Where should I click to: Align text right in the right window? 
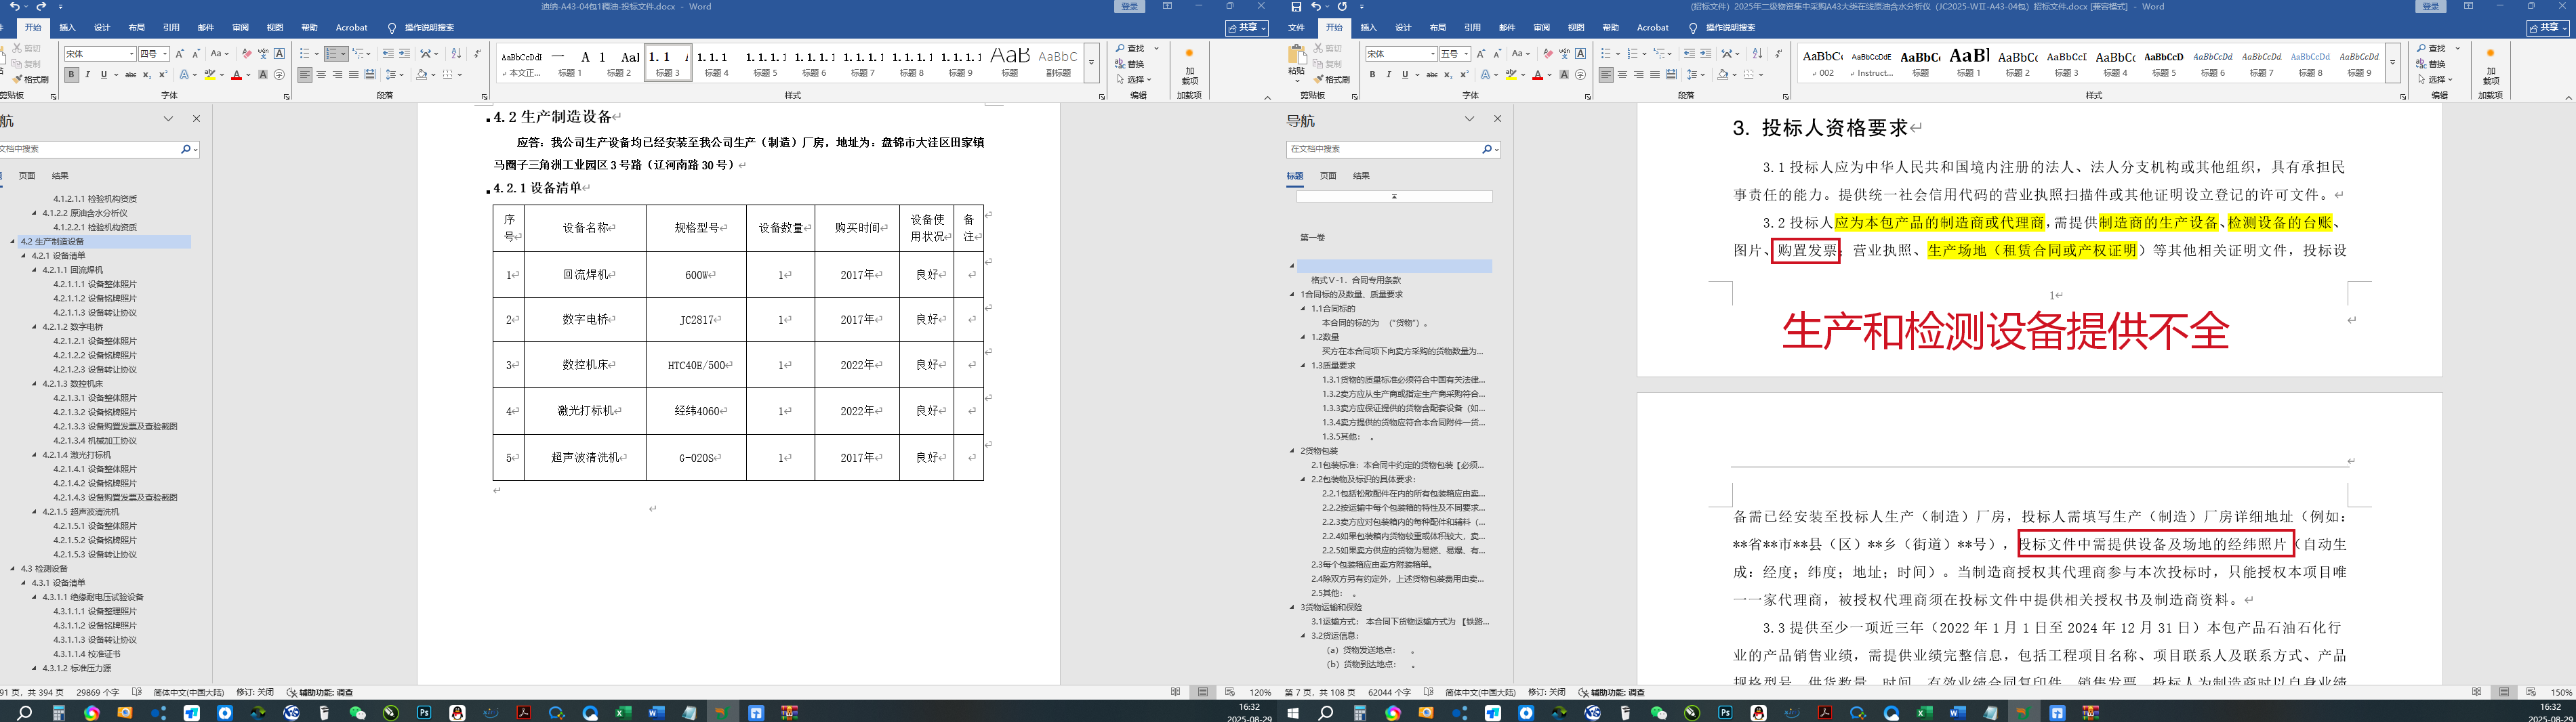[x=1638, y=75]
